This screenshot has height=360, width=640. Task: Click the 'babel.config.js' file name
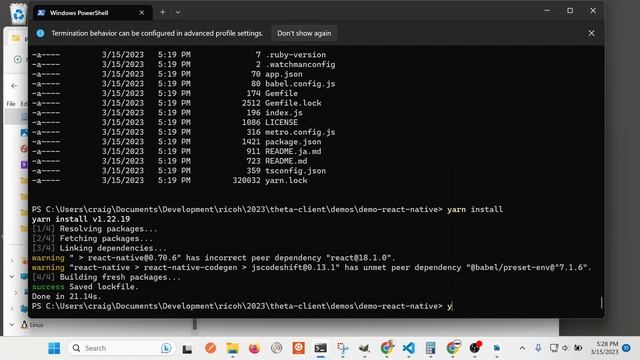[300, 84]
